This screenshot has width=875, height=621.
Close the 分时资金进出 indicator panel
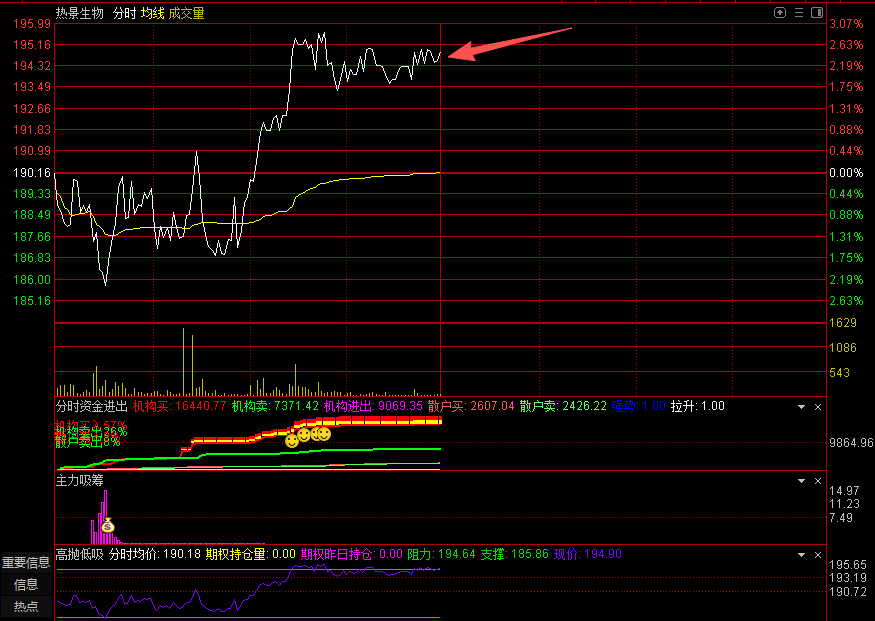point(817,407)
